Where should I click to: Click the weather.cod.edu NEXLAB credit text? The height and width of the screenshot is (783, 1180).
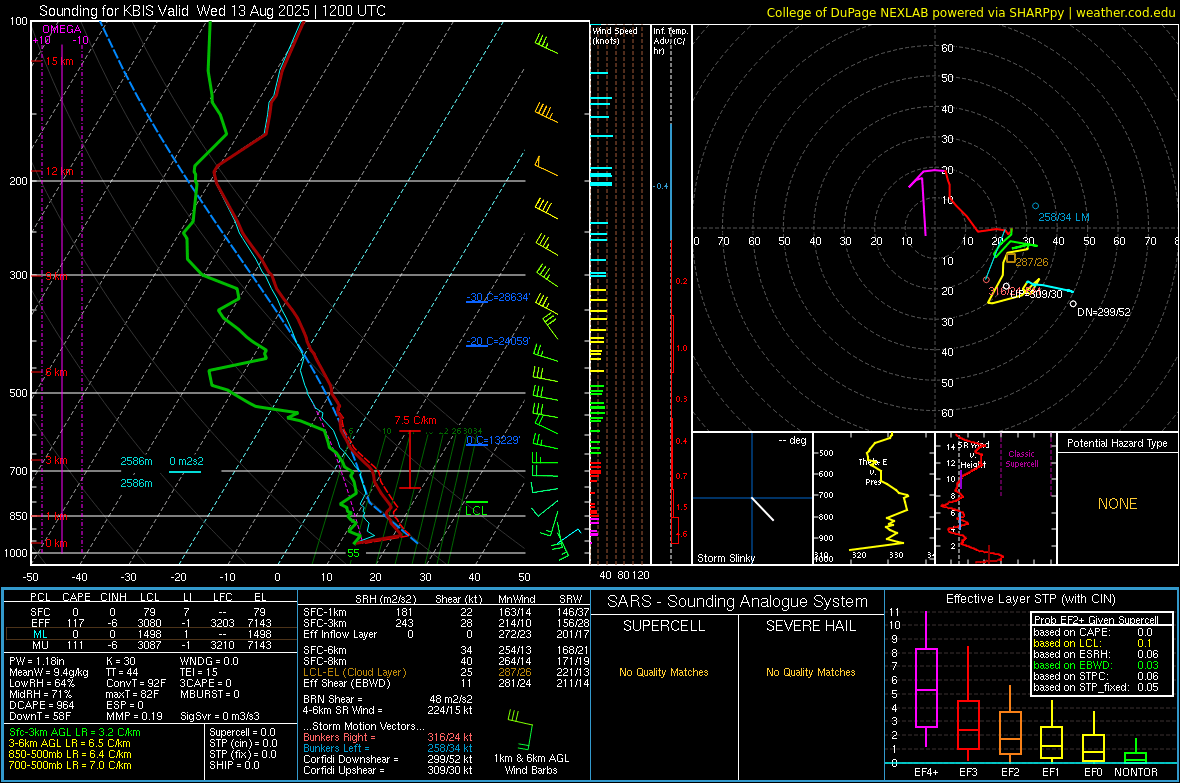tap(970, 12)
